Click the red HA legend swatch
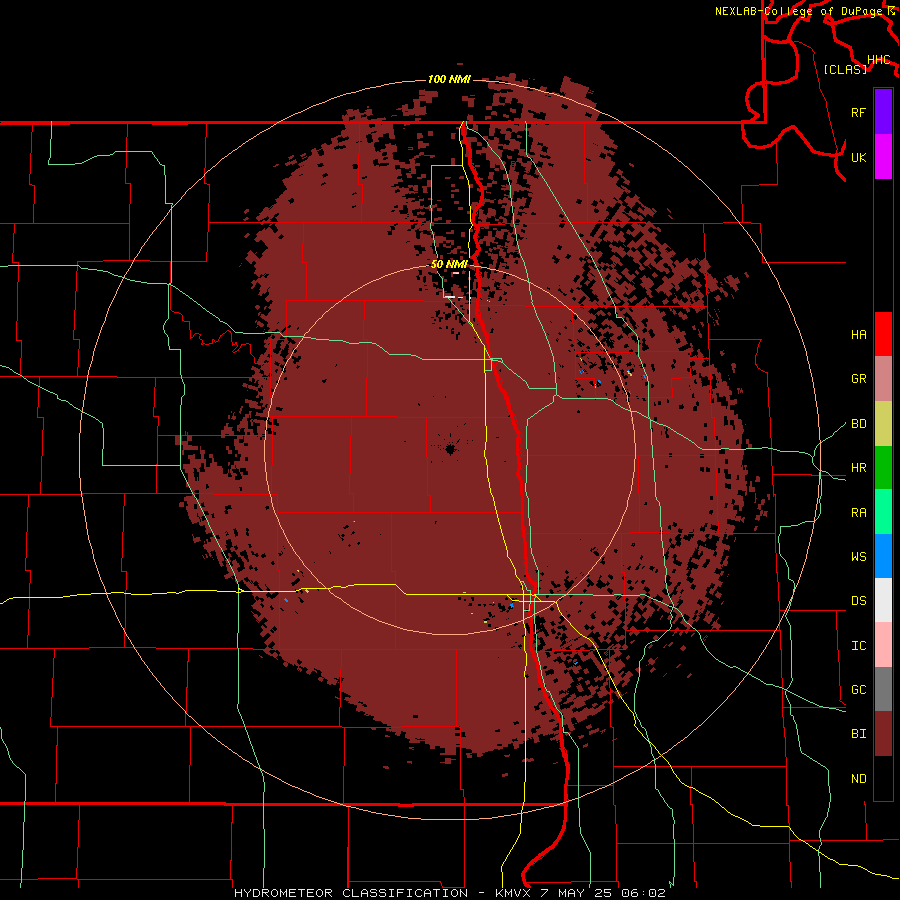 [883, 334]
